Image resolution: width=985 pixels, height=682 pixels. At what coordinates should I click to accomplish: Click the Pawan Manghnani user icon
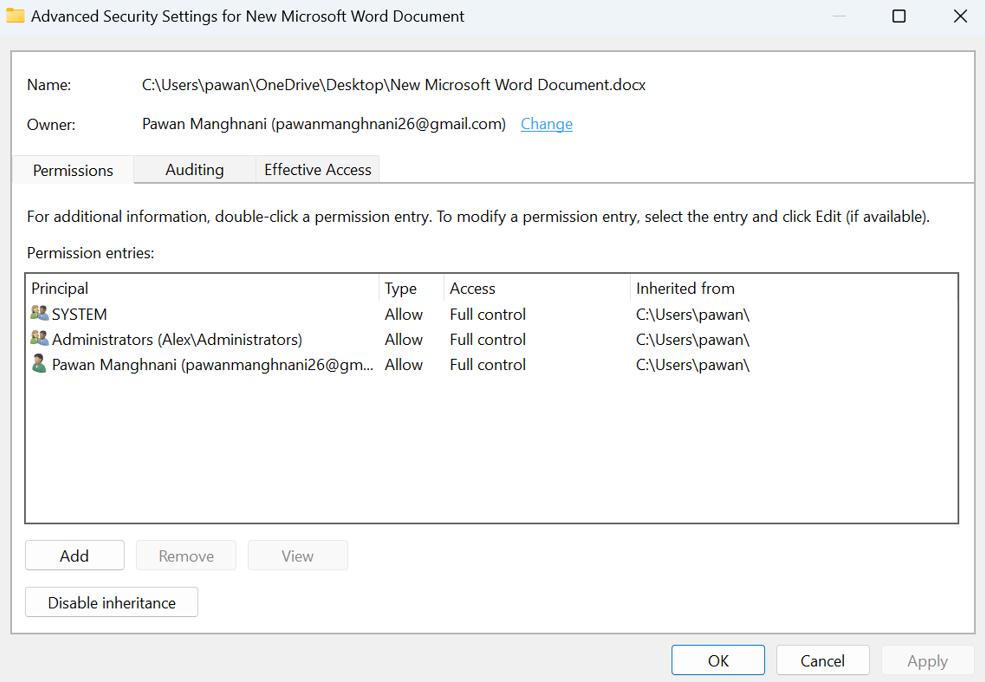point(39,364)
